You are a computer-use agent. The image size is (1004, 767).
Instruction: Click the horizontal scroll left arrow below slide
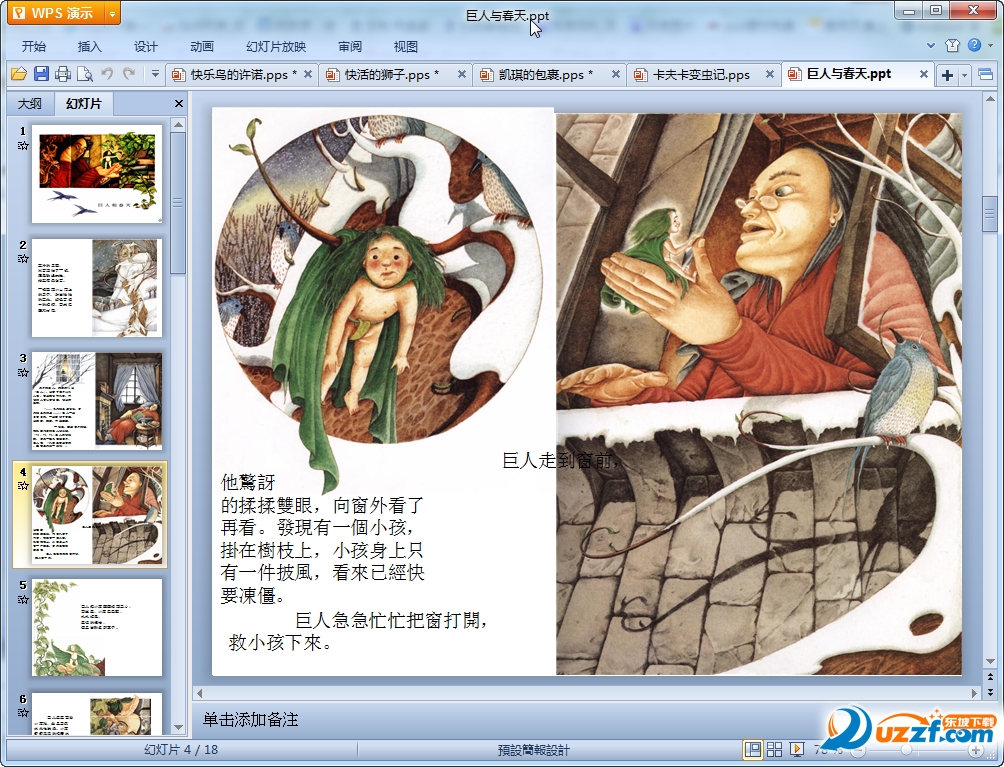click(x=200, y=693)
